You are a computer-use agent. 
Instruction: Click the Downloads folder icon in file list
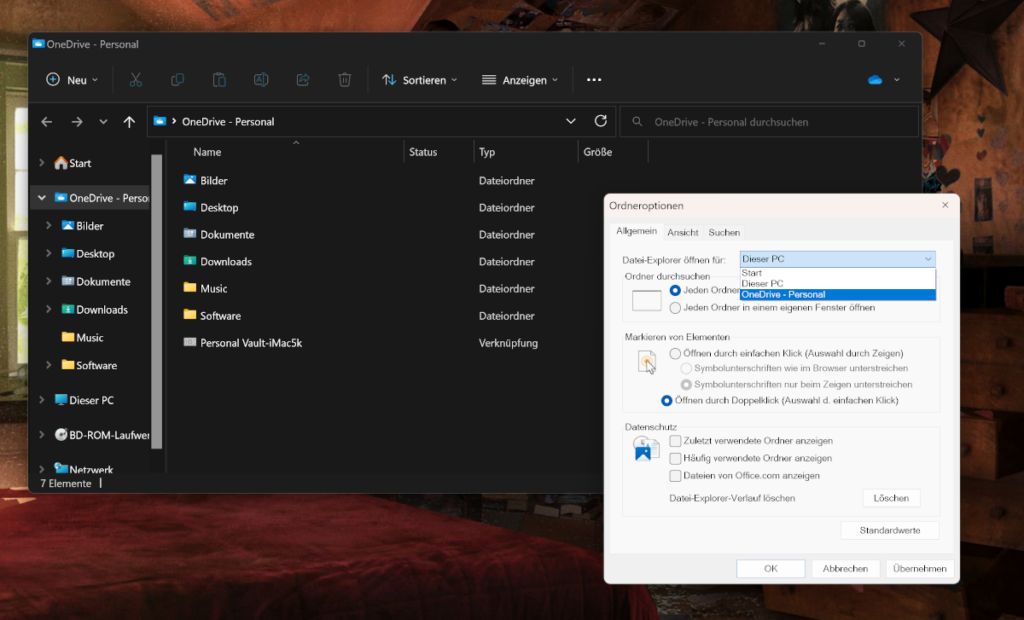click(x=189, y=261)
